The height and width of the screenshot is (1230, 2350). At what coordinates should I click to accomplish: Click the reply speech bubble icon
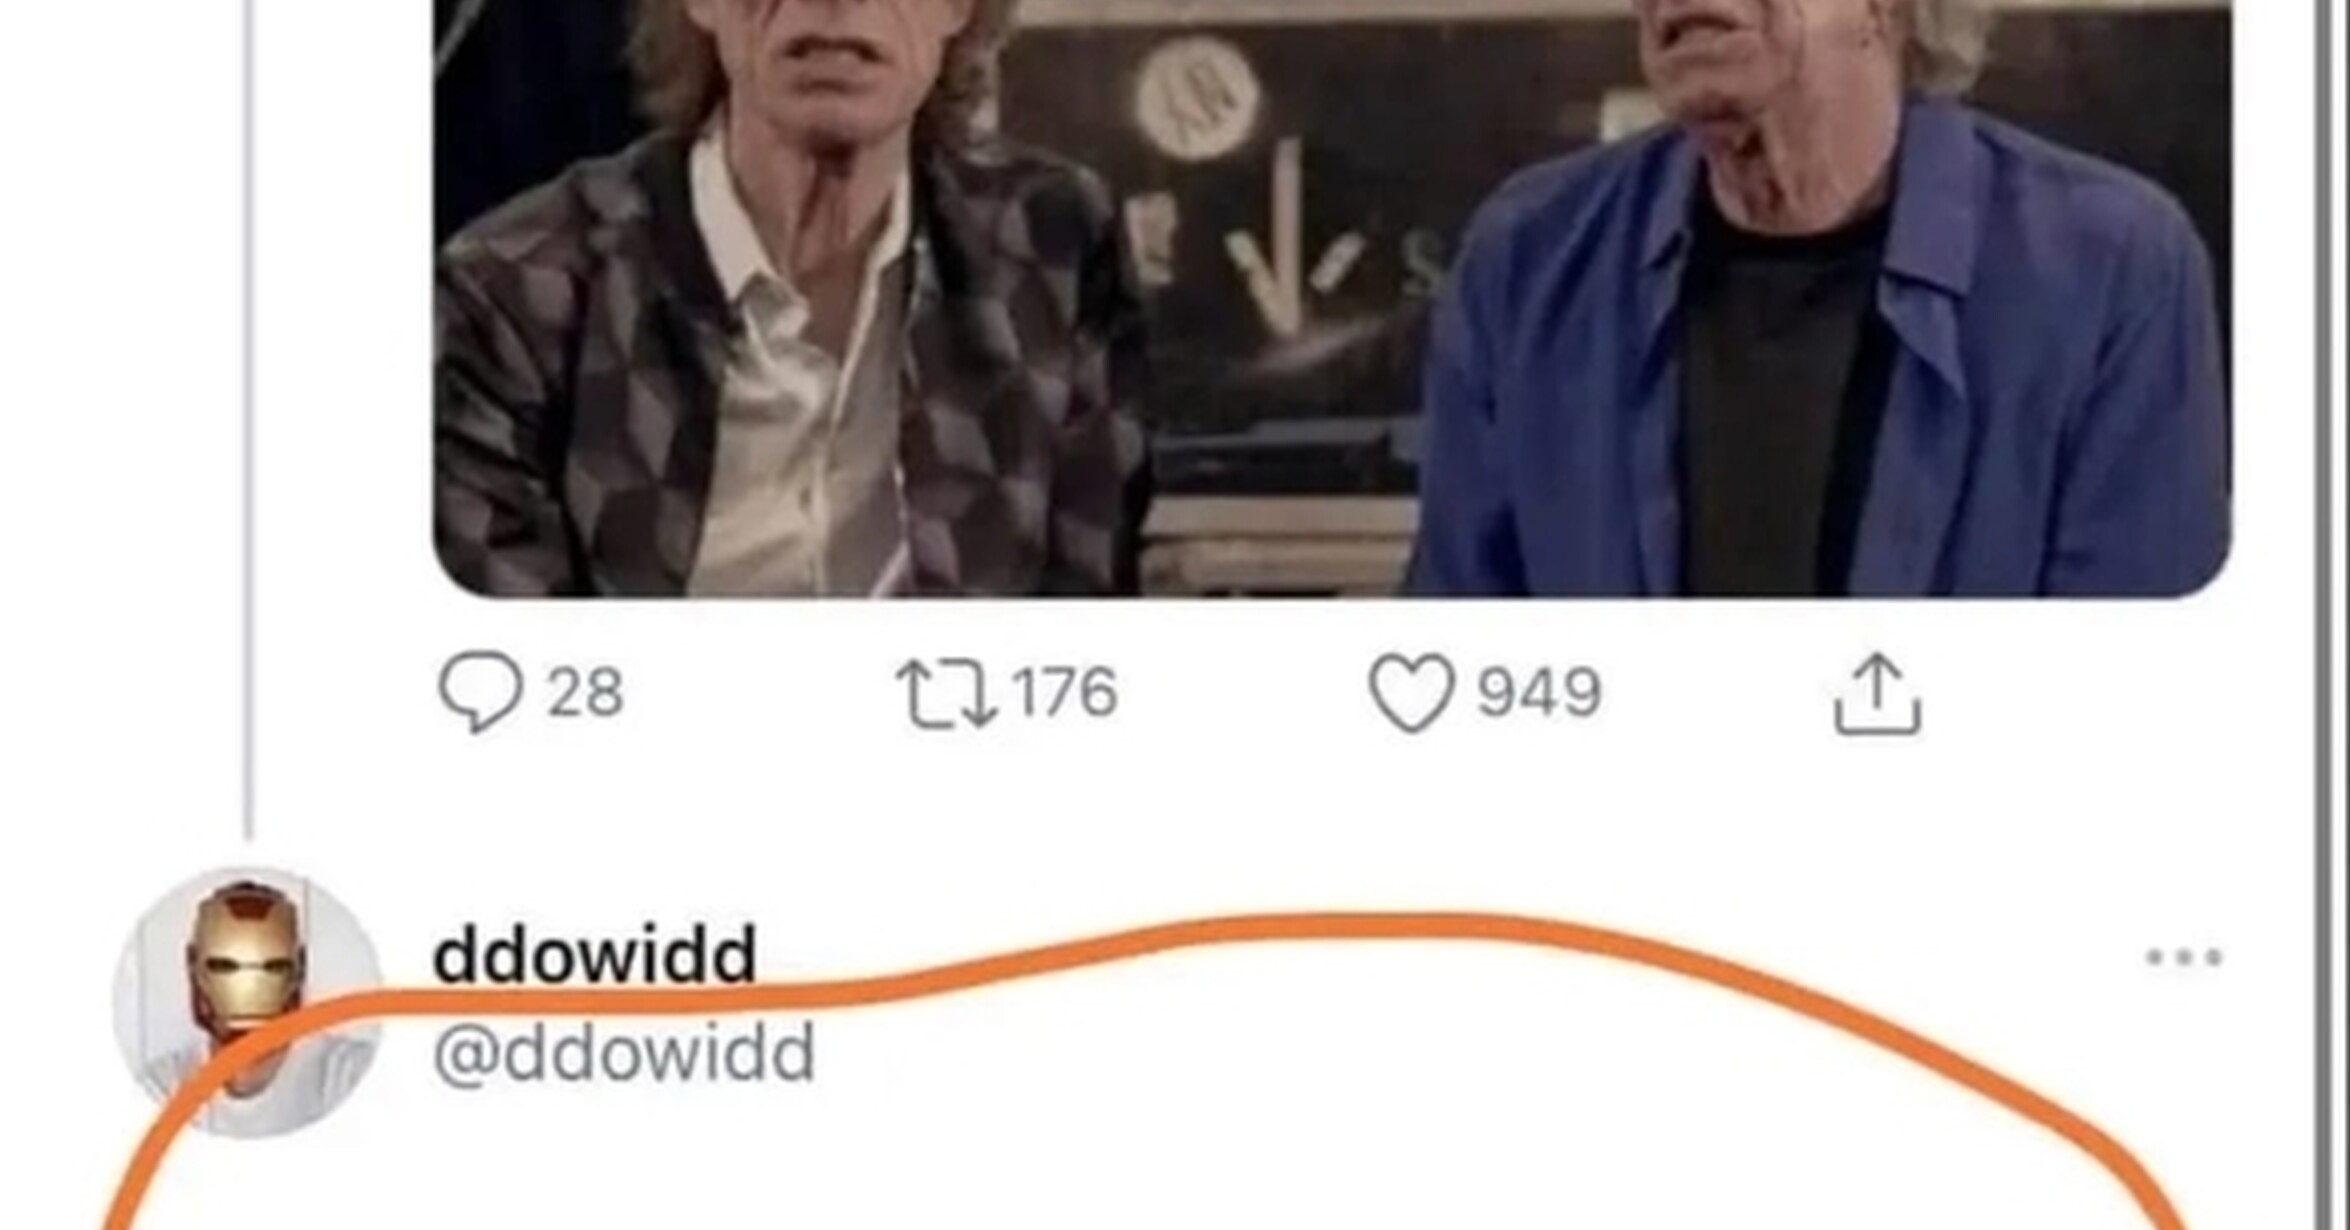480,692
